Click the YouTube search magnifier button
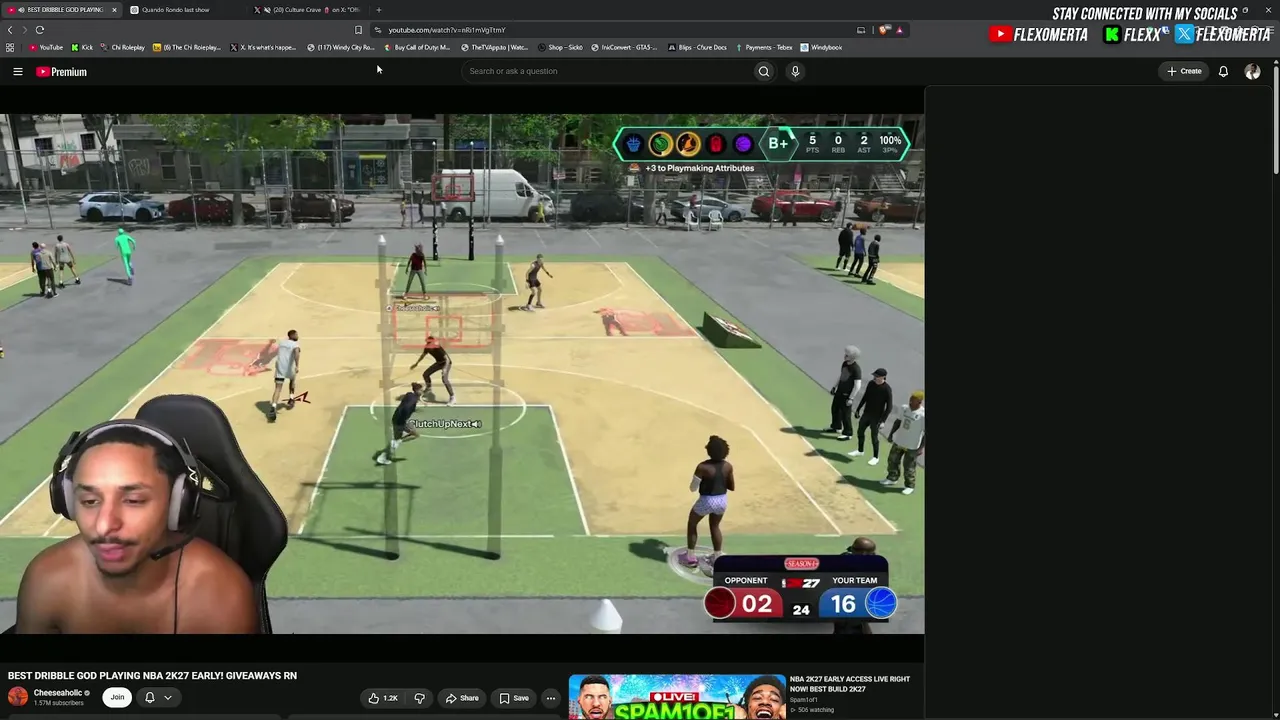 tap(764, 71)
